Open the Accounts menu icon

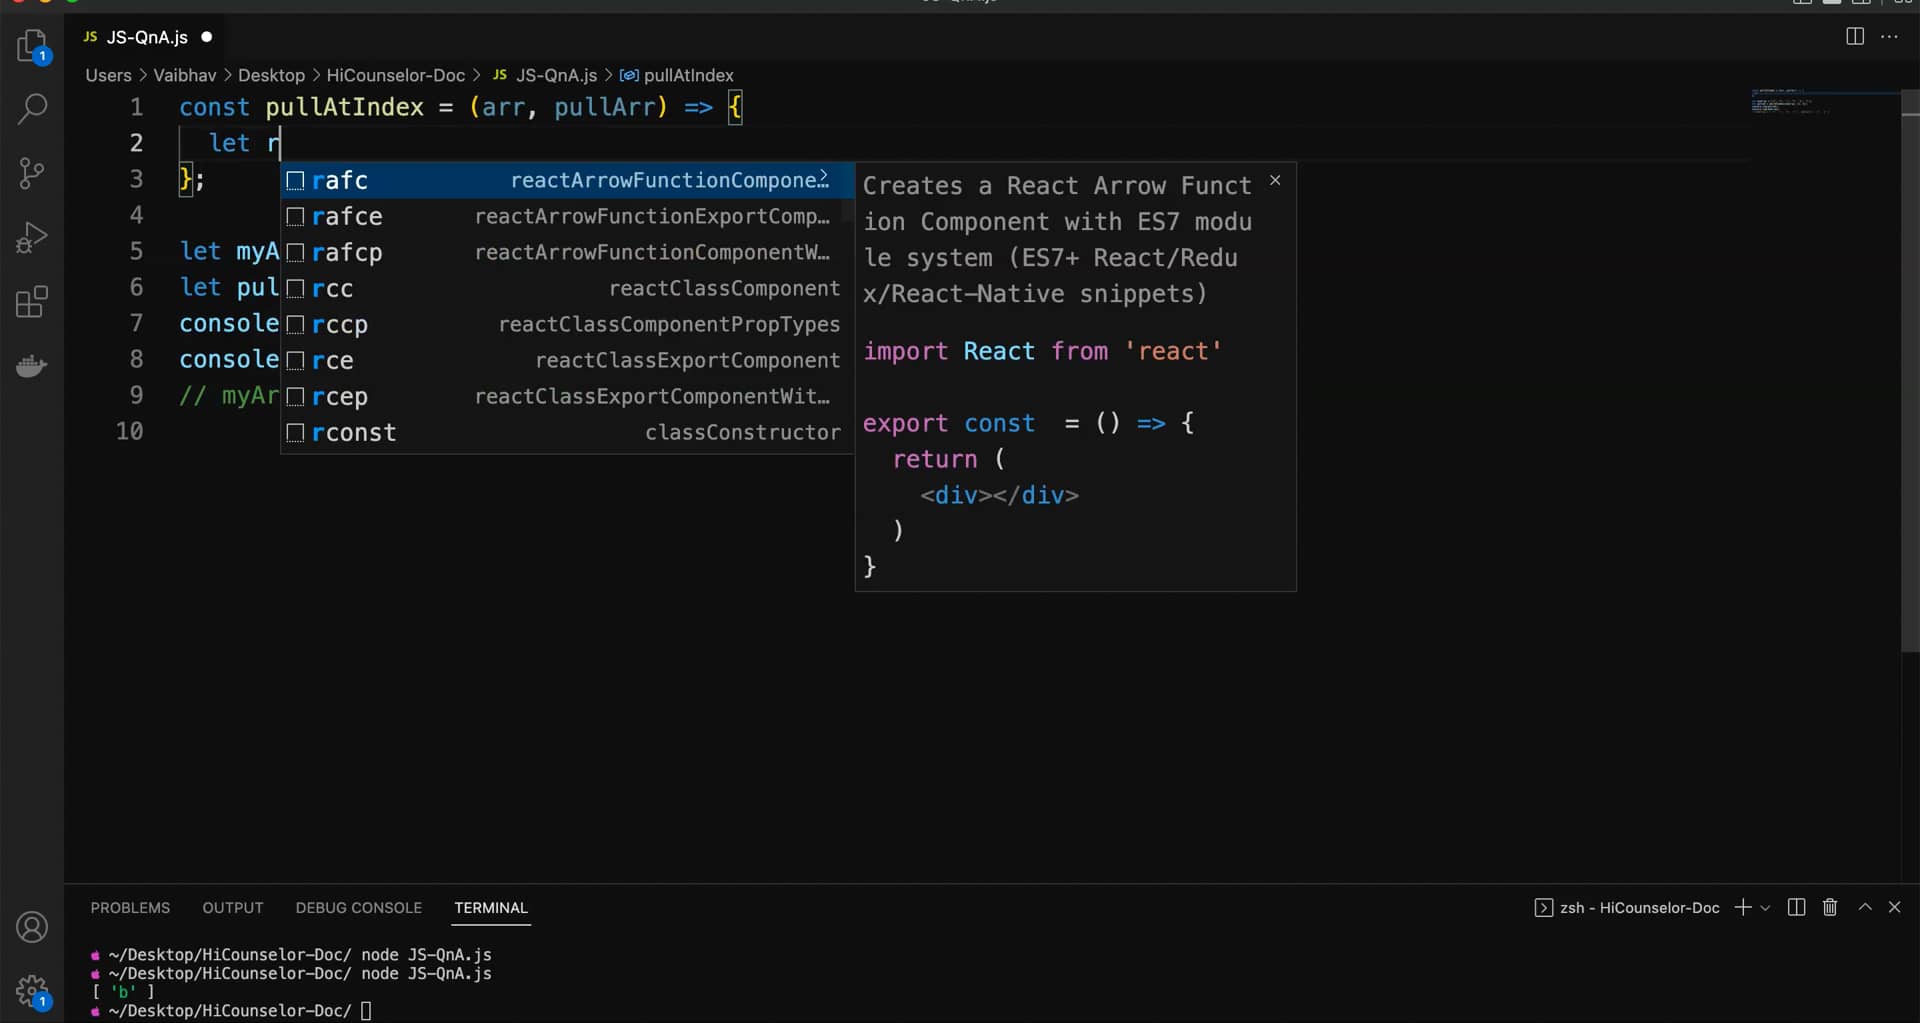(32, 927)
